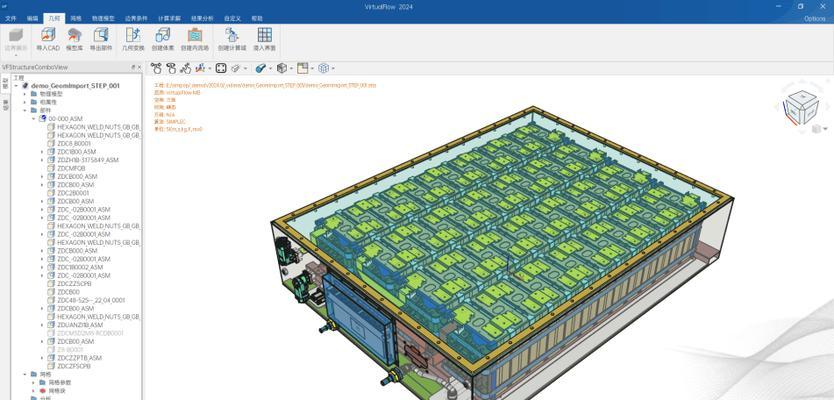Select the ZDCZZ5CPB part in the tree
The width and height of the screenshot is (834, 400).
click(x=74, y=284)
